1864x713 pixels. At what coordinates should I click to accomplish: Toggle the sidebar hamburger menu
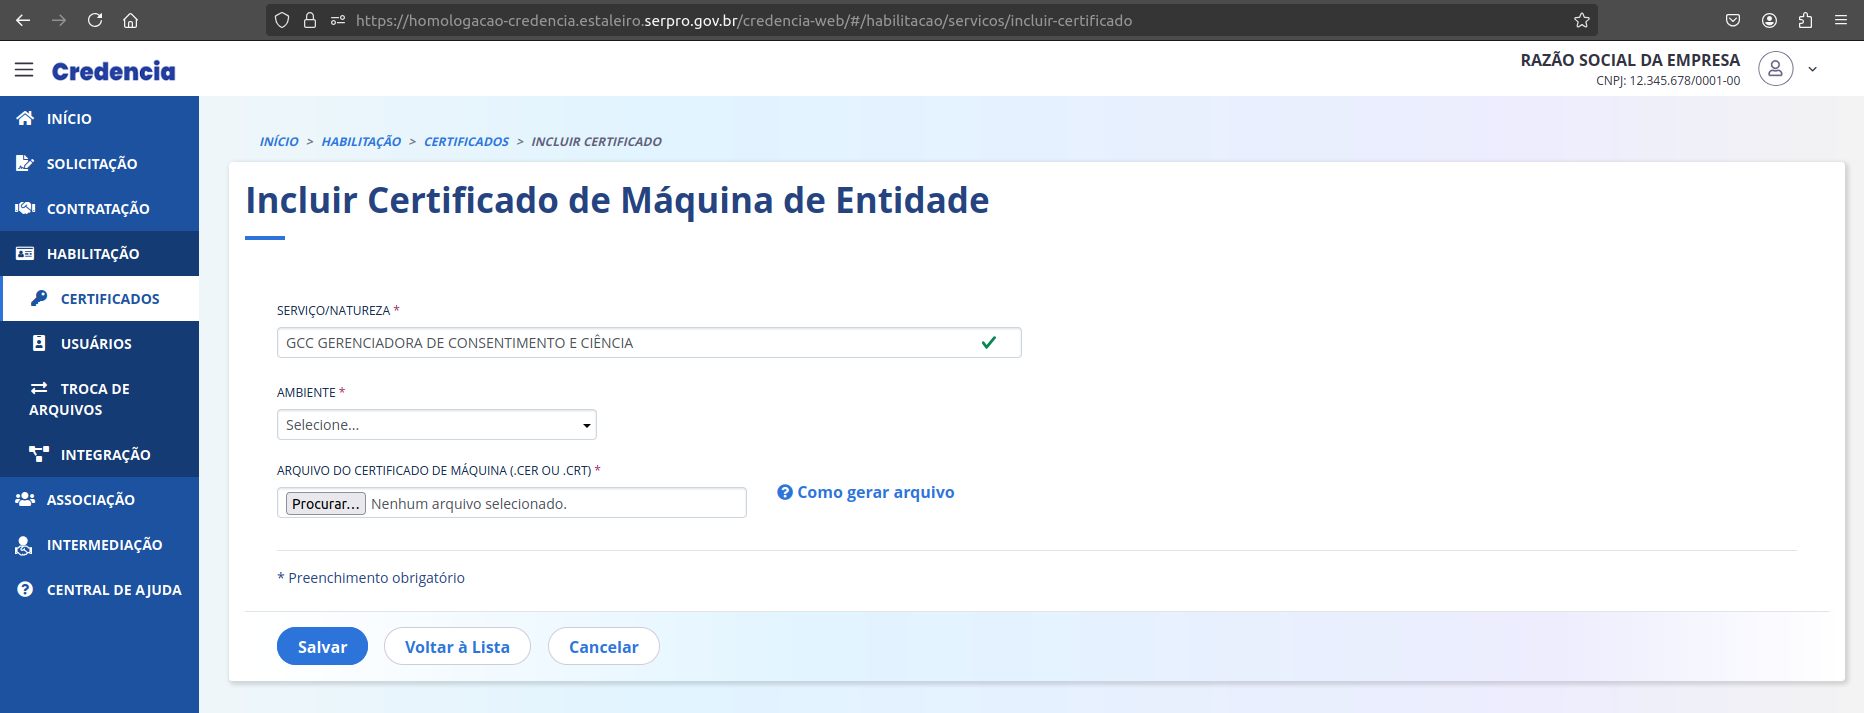coord(24,70)
